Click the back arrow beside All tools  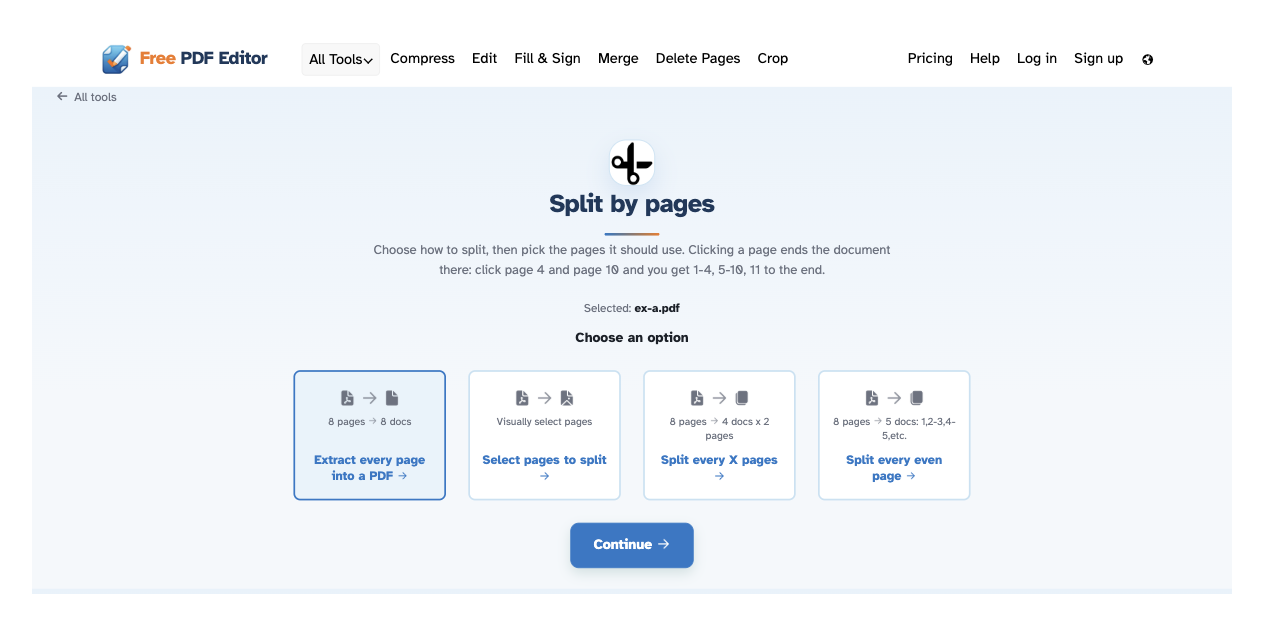tap(62, 97)
